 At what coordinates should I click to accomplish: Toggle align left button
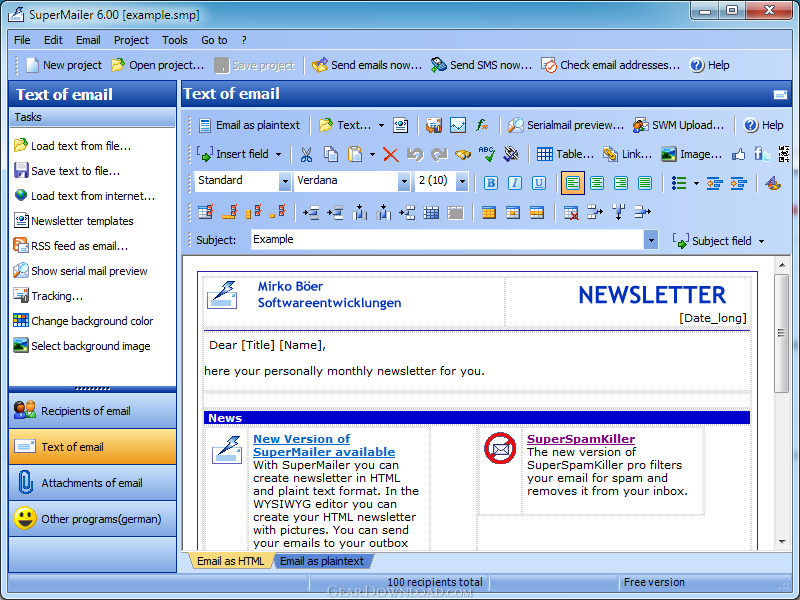tap(572, 183)
